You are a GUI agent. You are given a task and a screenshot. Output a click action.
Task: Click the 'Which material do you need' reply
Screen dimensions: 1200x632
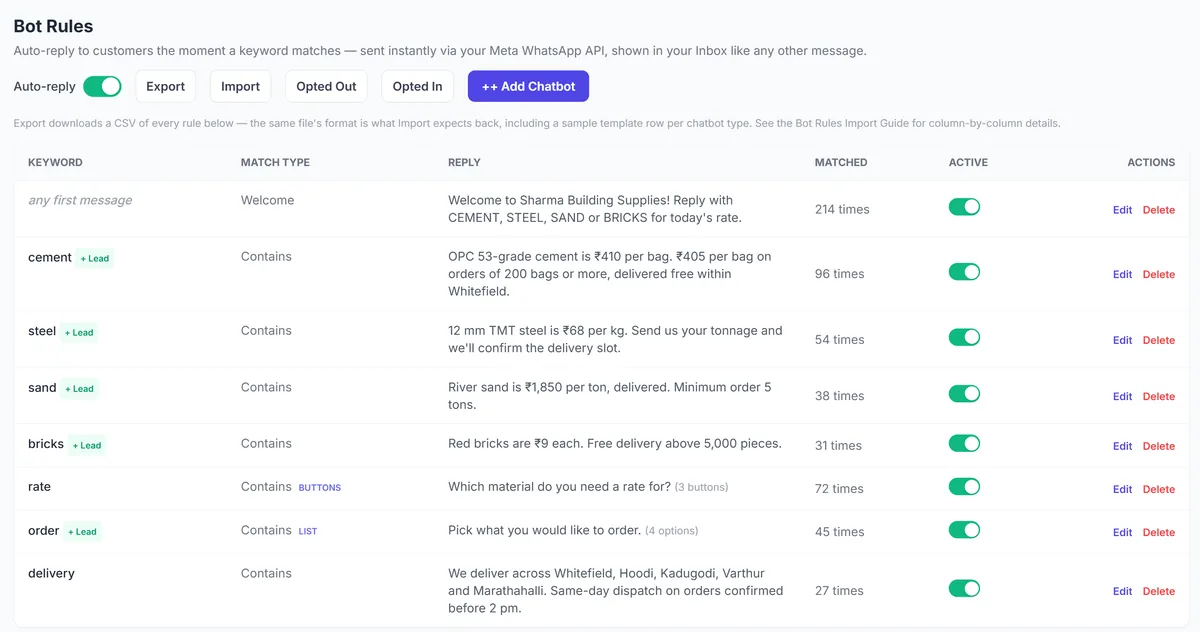pos(588,487)
